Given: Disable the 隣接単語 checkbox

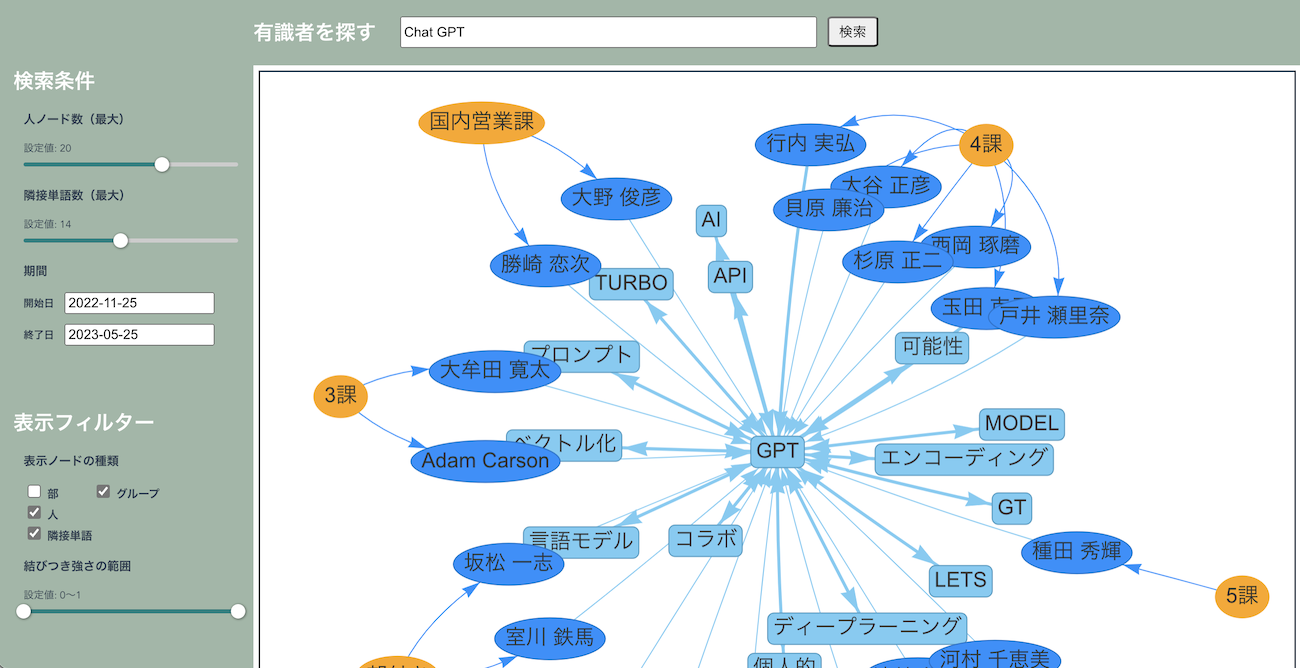Looking at the screenshot, I should [34, 534].
